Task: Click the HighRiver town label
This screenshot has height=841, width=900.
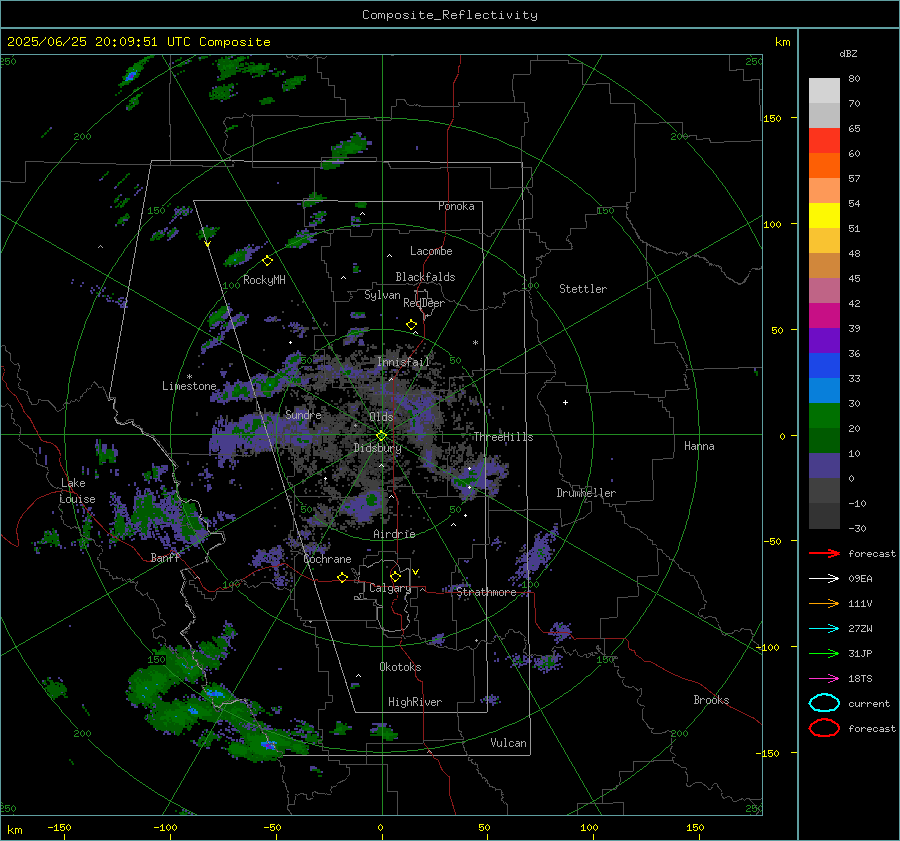Action: click(415, 702)
